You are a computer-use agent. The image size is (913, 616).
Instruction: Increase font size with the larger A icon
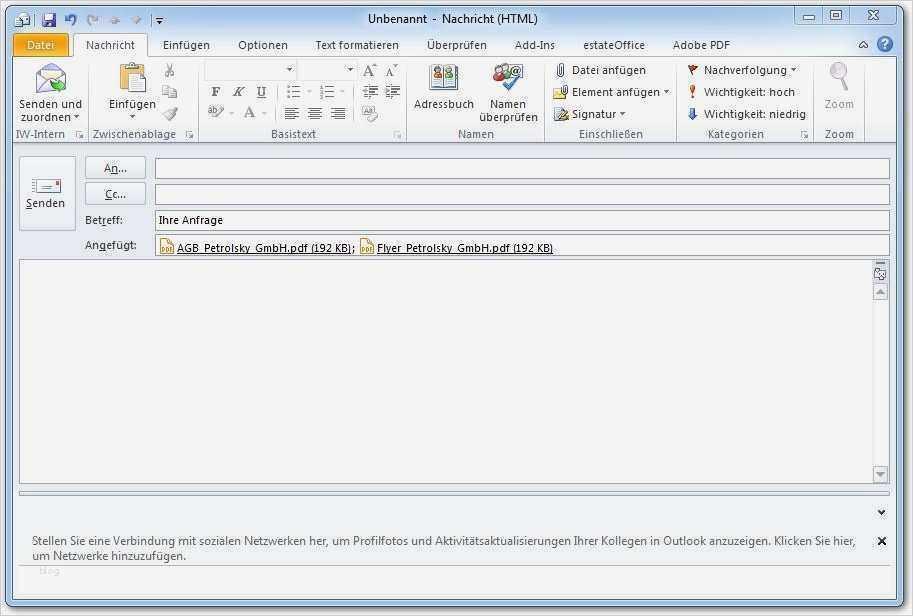point(369,71)
